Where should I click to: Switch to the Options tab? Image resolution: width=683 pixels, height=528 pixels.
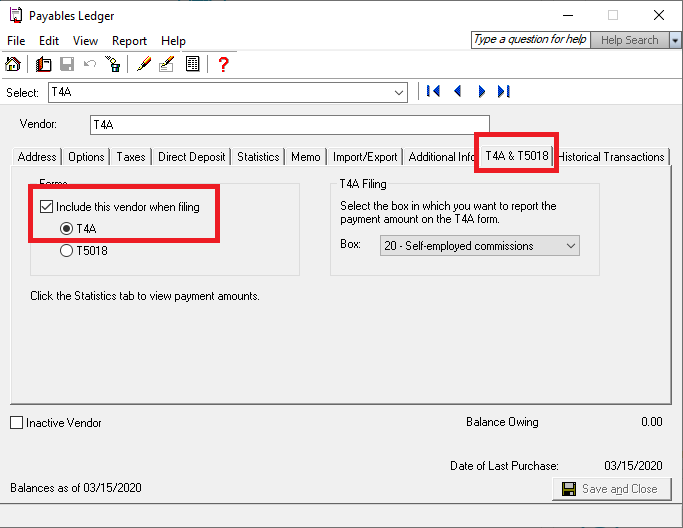point(86,157)
